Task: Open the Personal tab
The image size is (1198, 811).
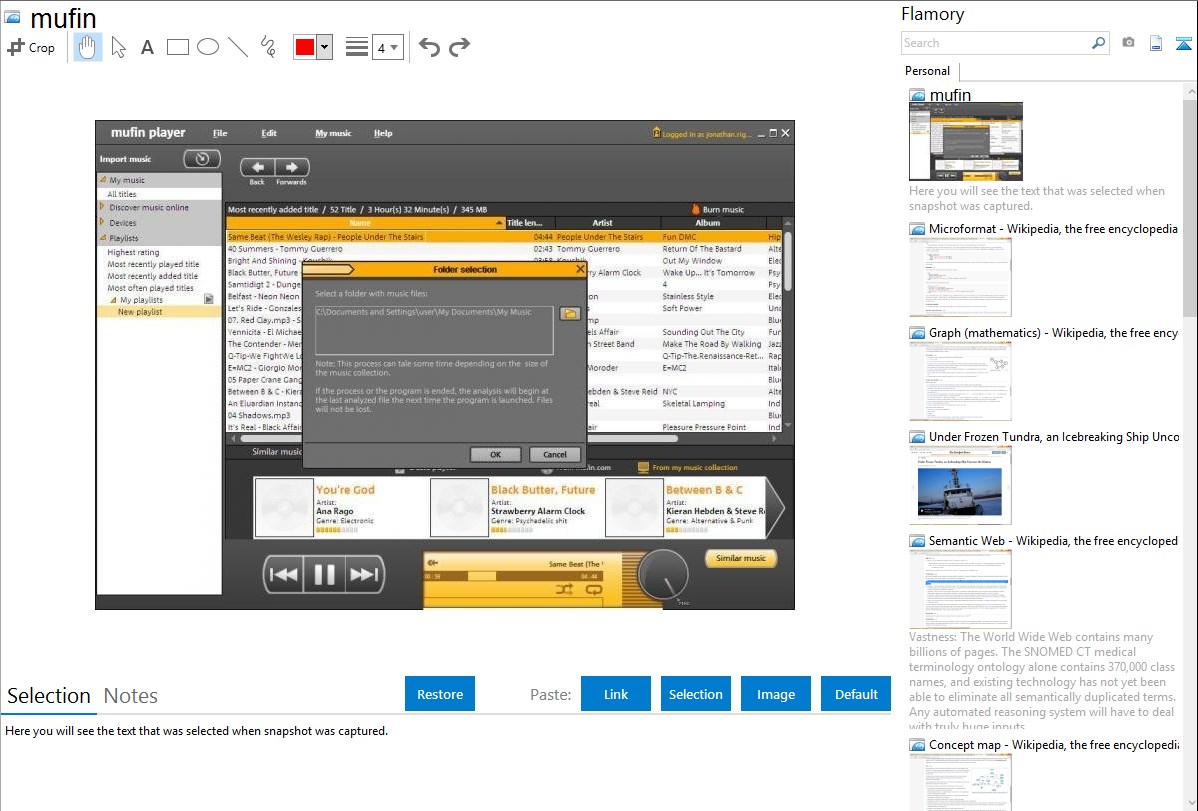Action: coord(928,70)
